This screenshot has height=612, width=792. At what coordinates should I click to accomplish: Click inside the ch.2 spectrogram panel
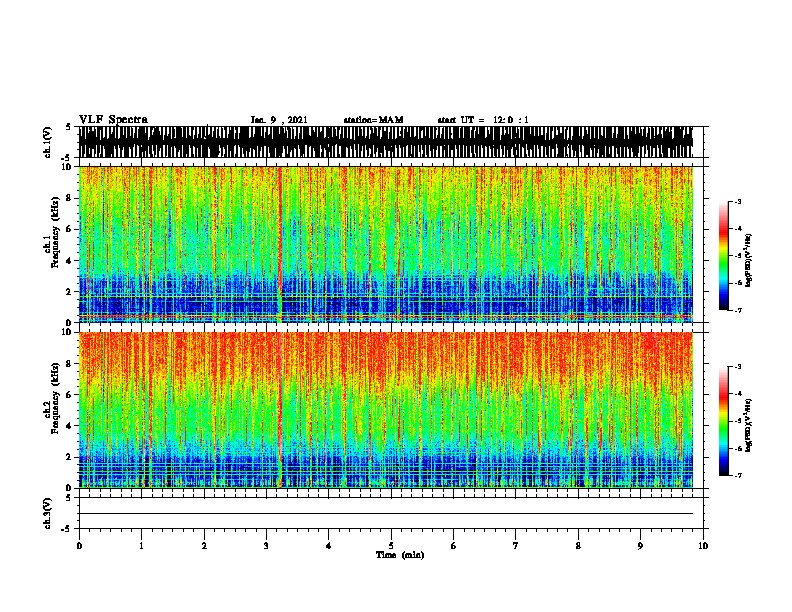tap(385, 410)
